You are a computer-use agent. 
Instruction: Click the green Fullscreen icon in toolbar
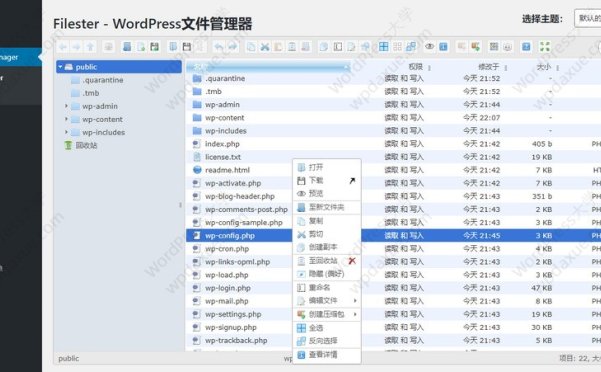[545, 47]
